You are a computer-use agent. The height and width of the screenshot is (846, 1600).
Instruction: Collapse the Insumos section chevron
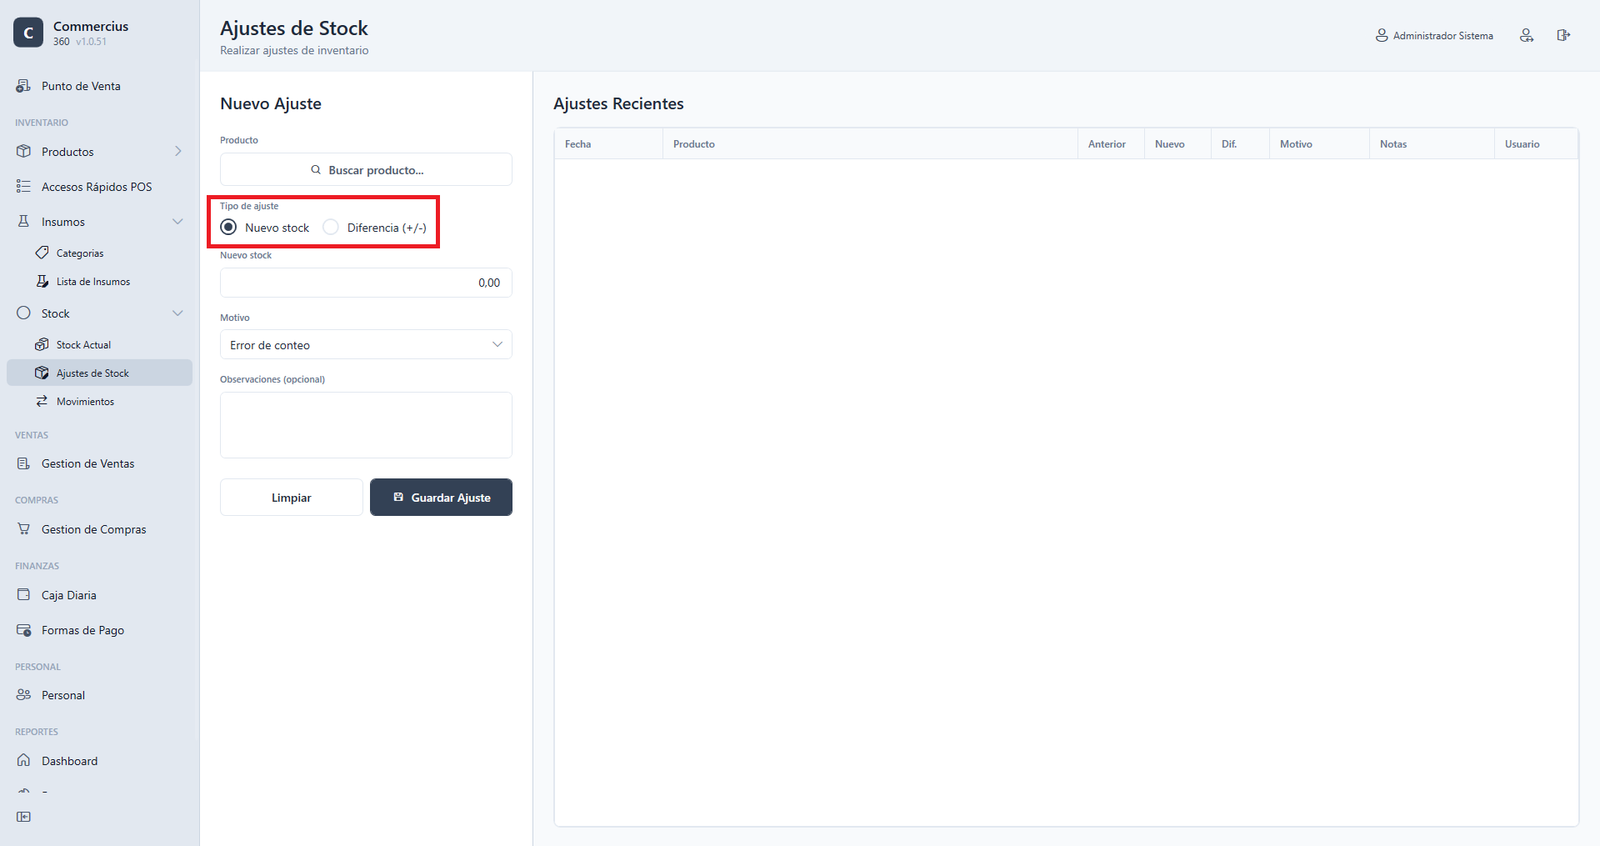click(x=178, y=222)
